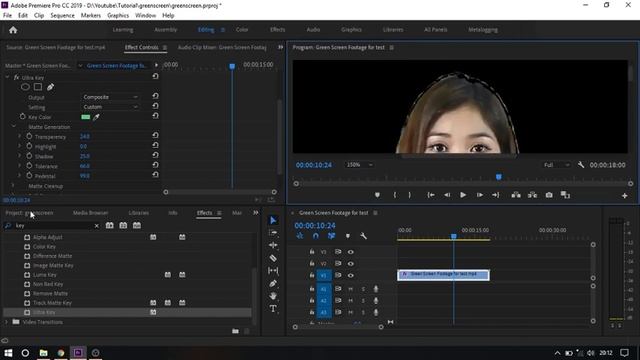
Task: Open playback resolution dropdown Full
Action: pos(556,165)
